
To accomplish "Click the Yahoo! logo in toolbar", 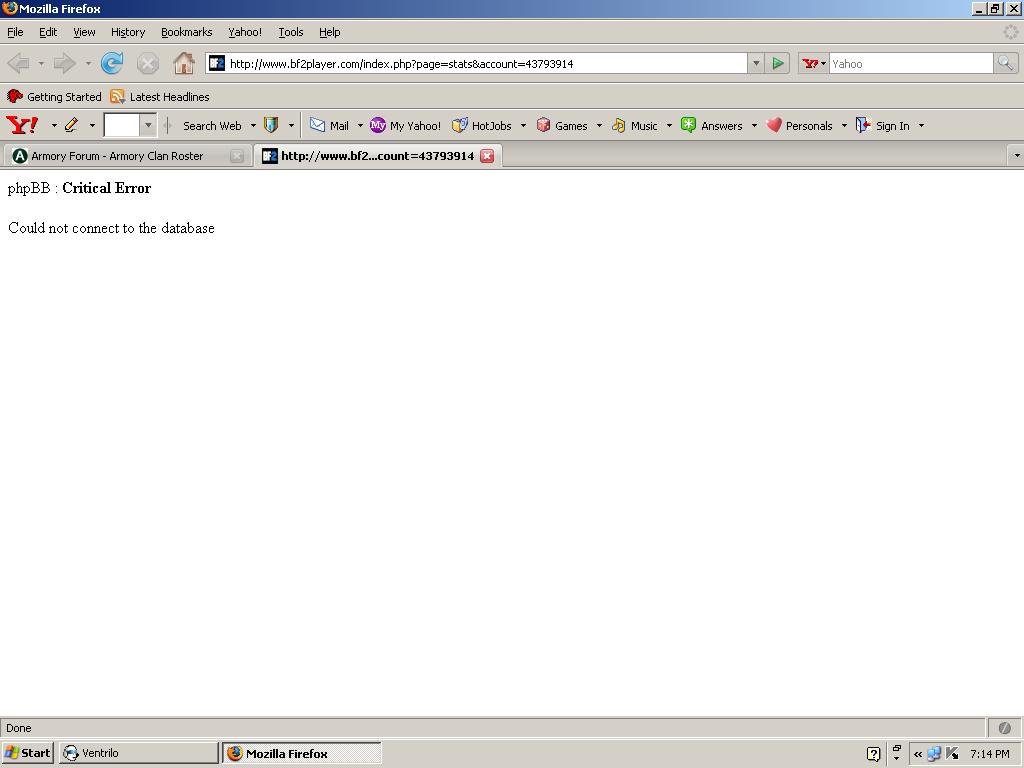I will 22,125.
